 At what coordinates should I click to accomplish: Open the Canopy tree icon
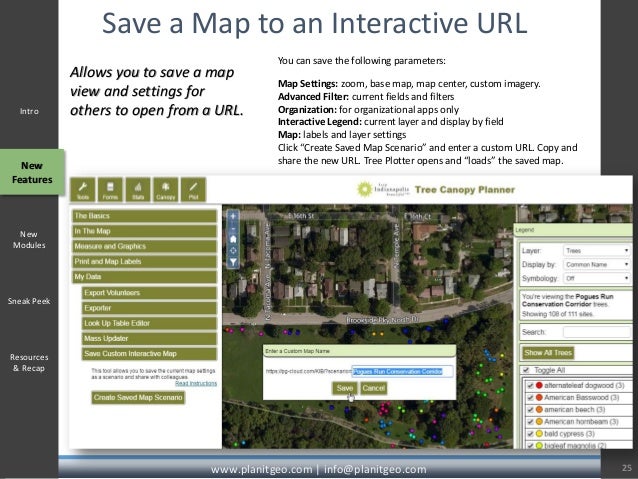pyautogui.click(x=166, y=190)
